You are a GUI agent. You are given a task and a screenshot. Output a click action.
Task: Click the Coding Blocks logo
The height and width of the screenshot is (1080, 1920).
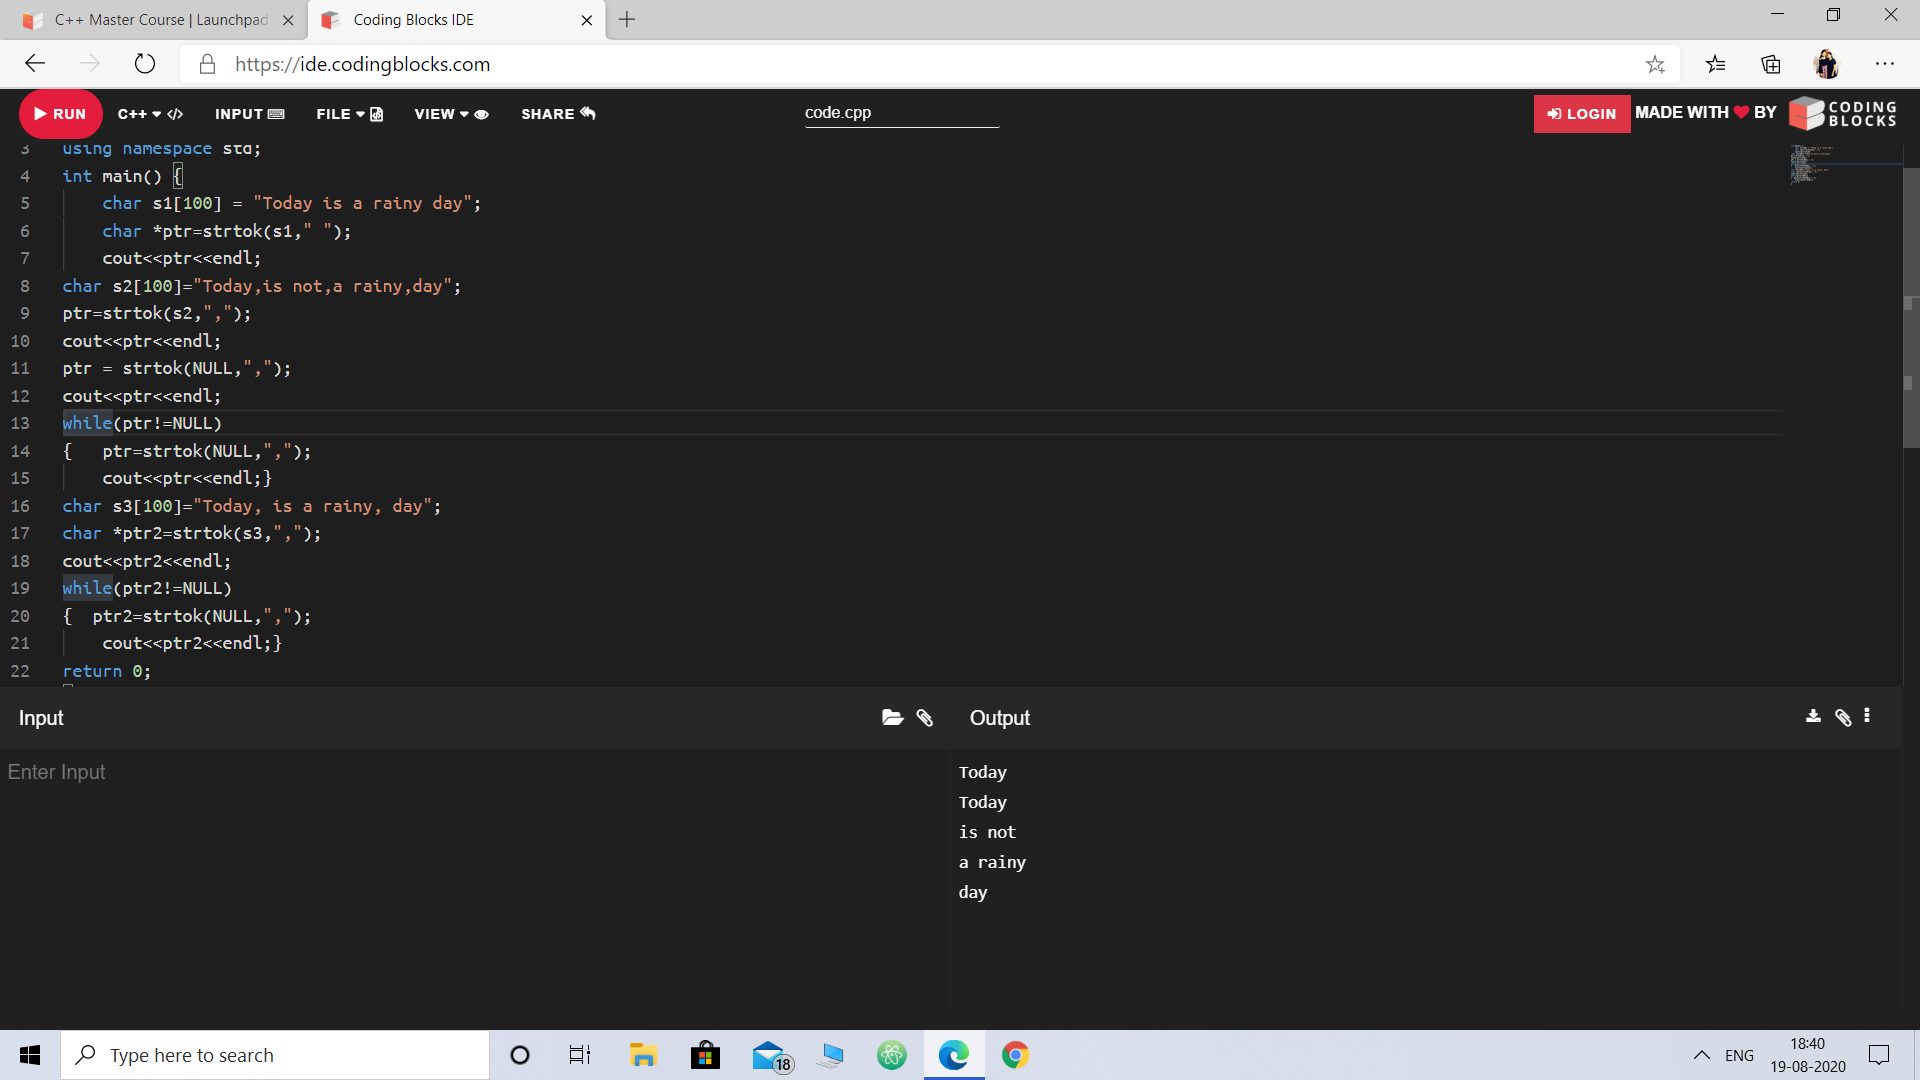tap(1843, 114)
